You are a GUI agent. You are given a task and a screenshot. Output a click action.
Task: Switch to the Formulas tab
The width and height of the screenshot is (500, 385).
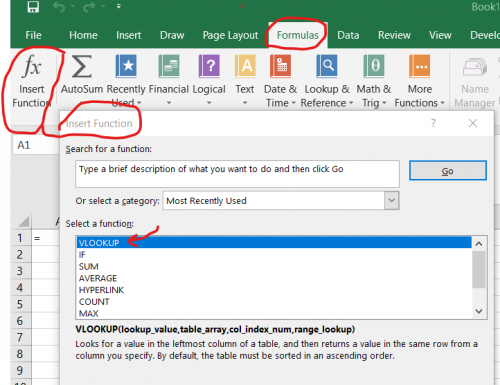point(298,35)
